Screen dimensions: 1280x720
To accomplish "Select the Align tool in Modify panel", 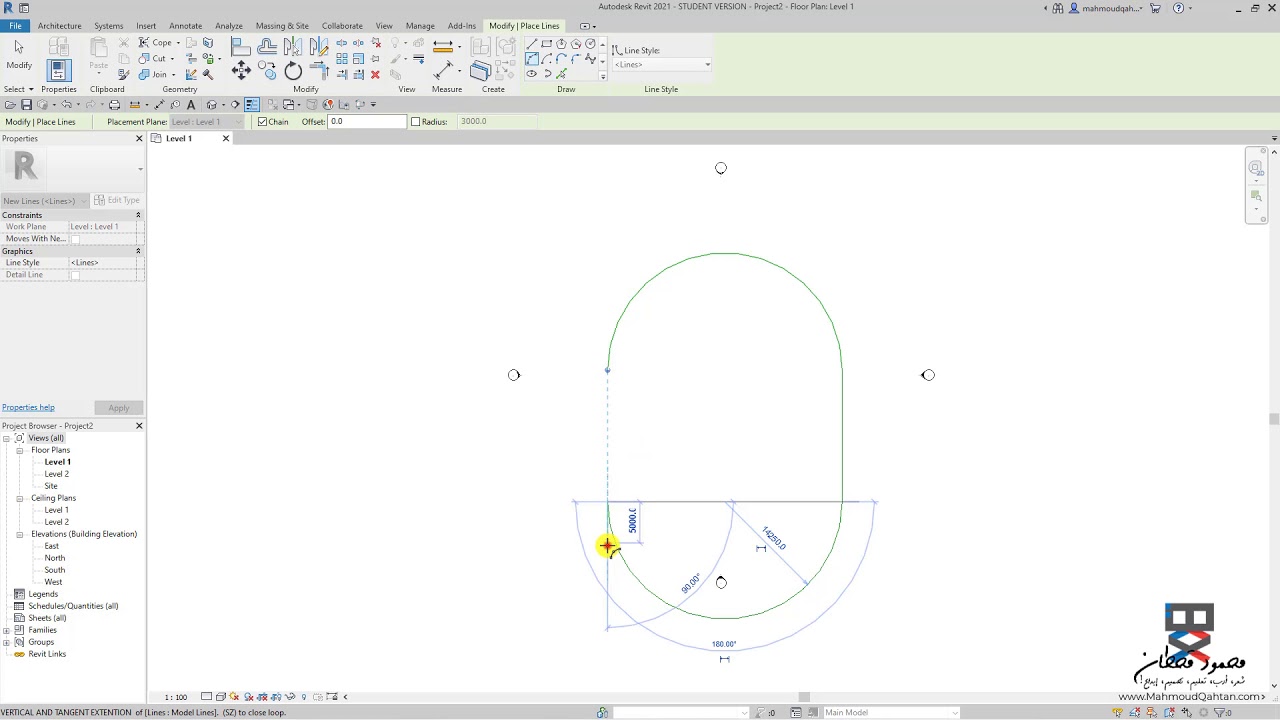I will (x=241, y=46).
